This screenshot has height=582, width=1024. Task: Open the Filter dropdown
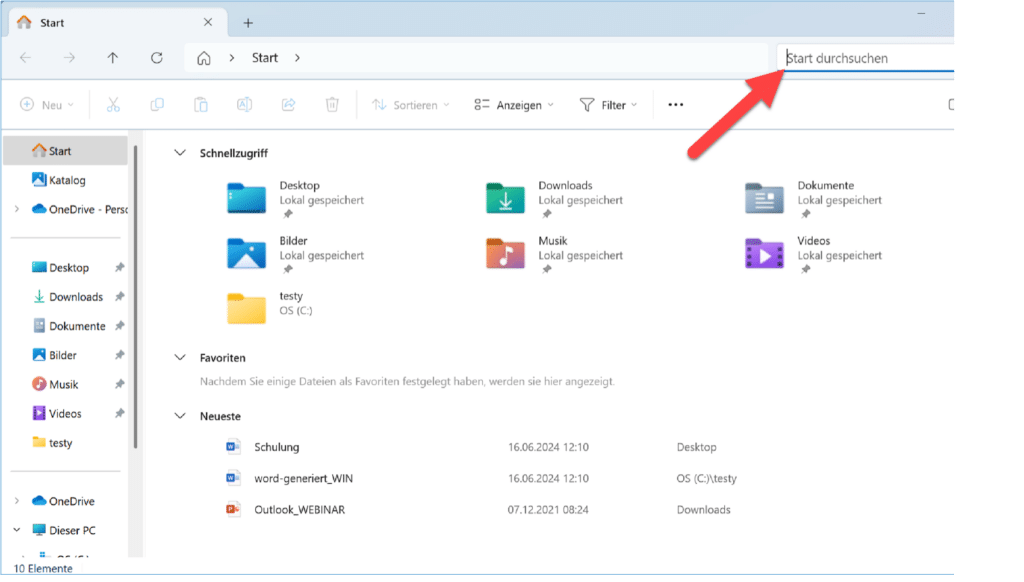coord(609,105)
